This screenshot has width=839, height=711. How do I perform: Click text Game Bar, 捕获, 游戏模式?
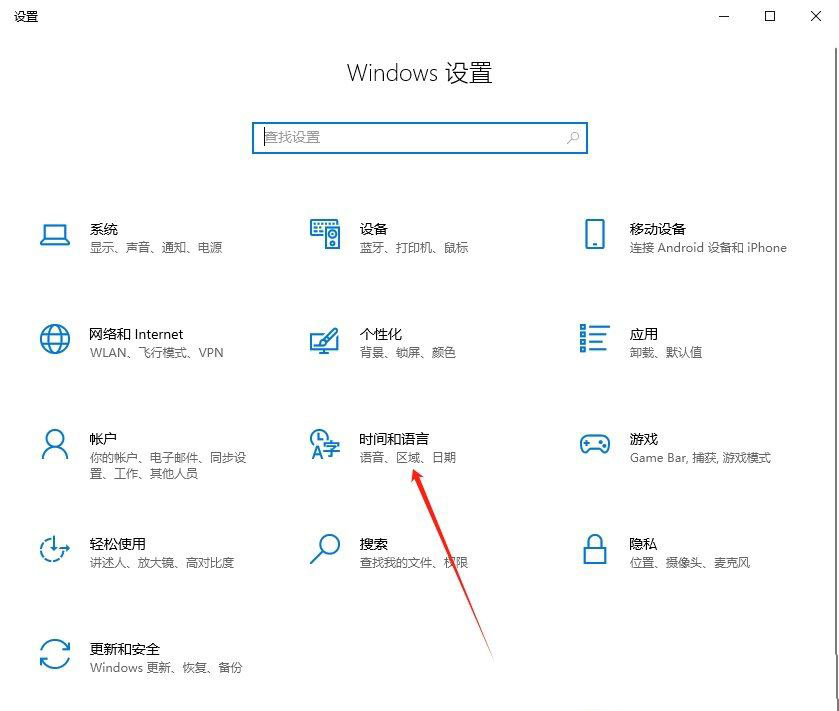coord(700,457)
